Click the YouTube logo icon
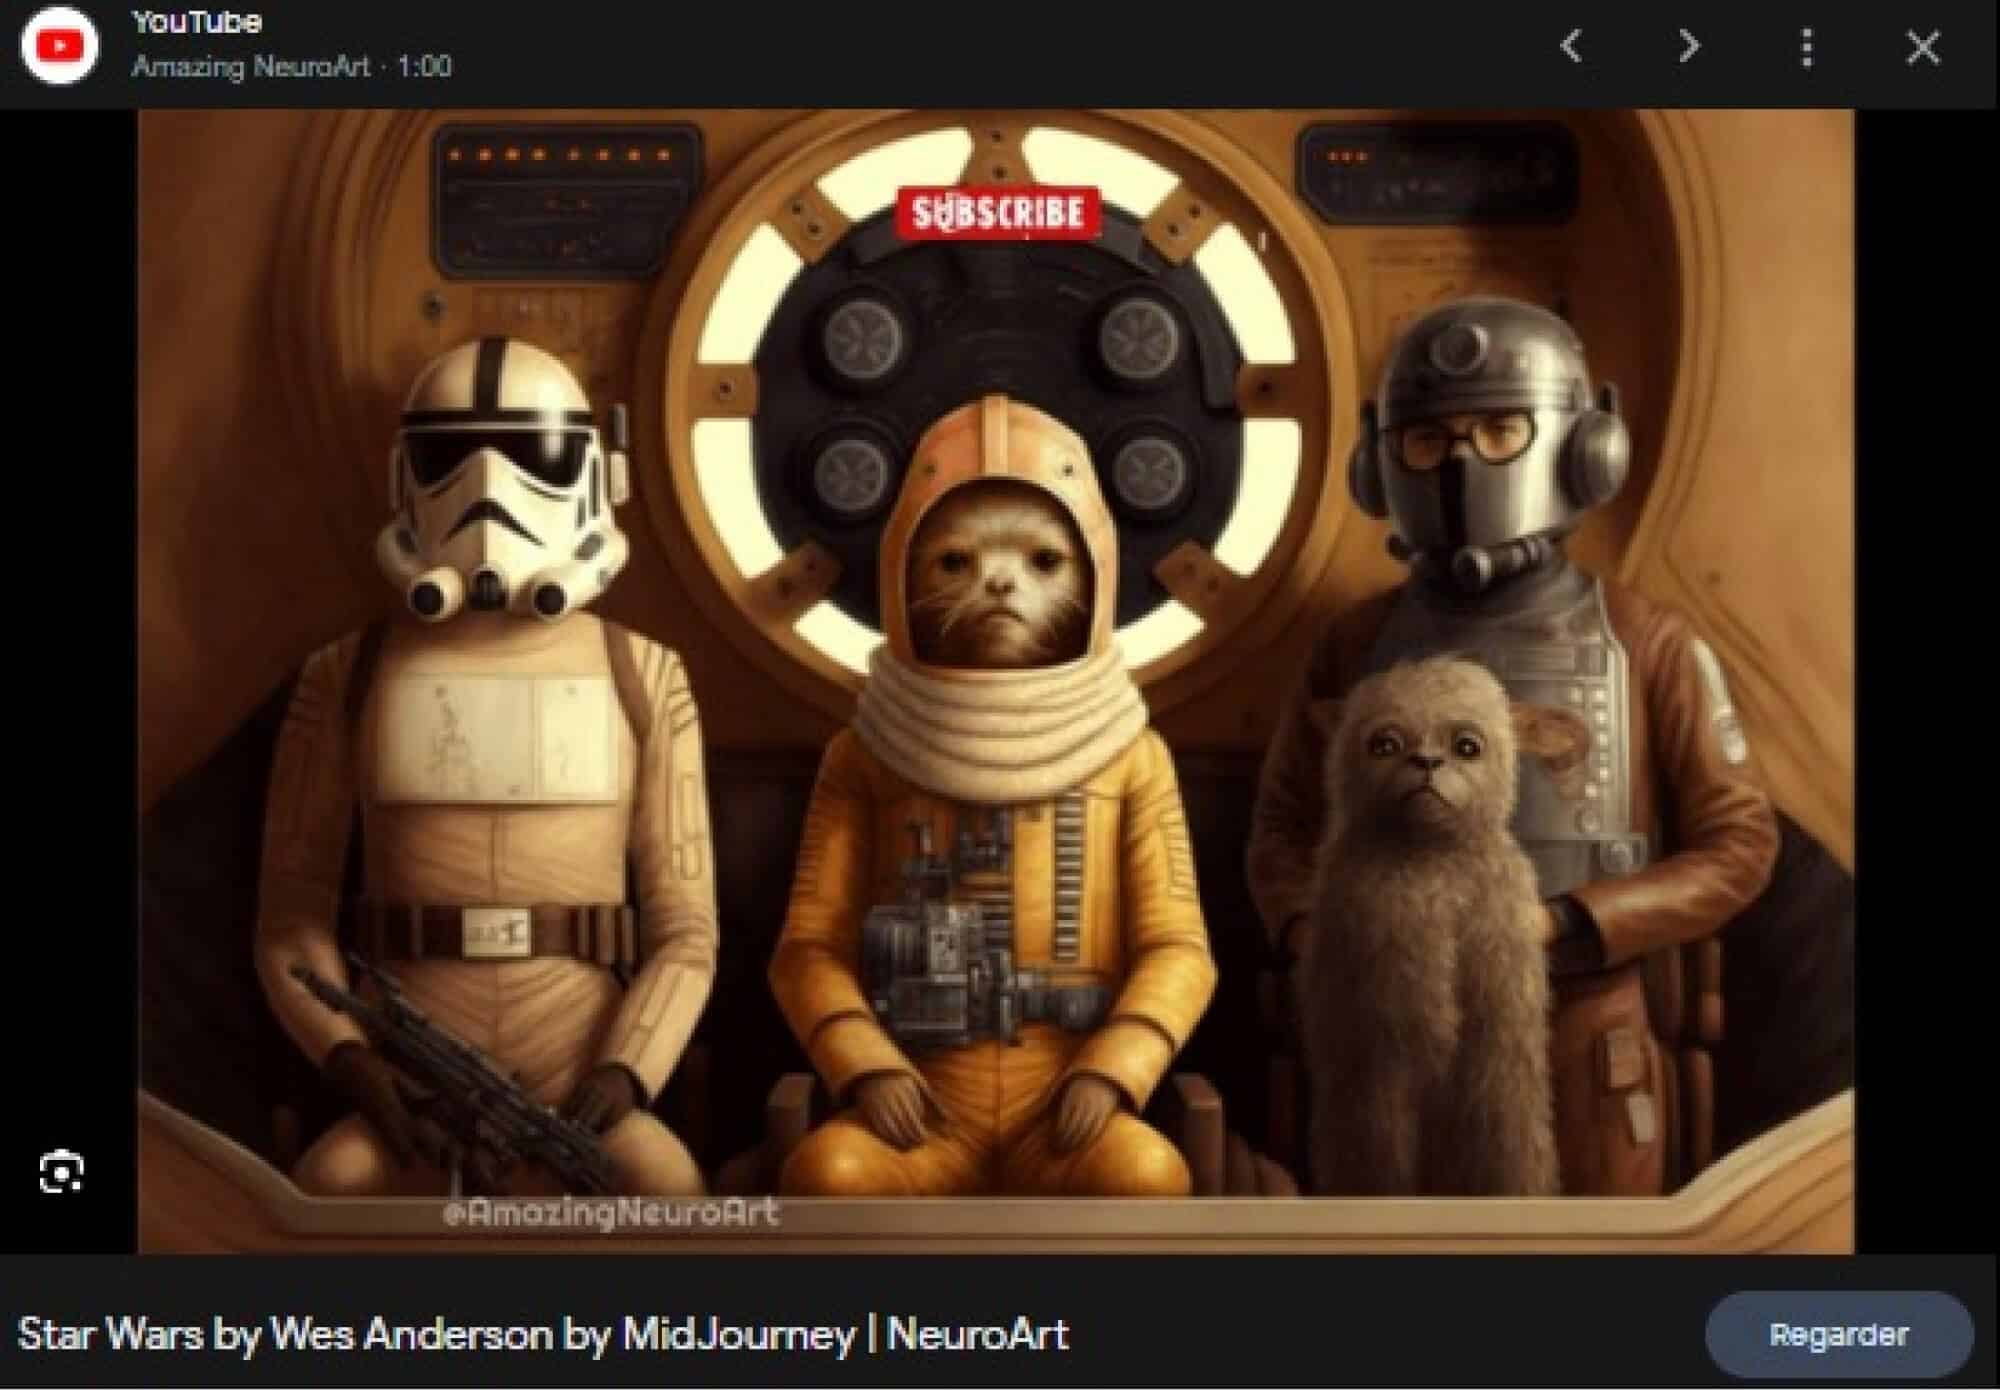This screenshot has height=1390, width=2000. (59, 46)
